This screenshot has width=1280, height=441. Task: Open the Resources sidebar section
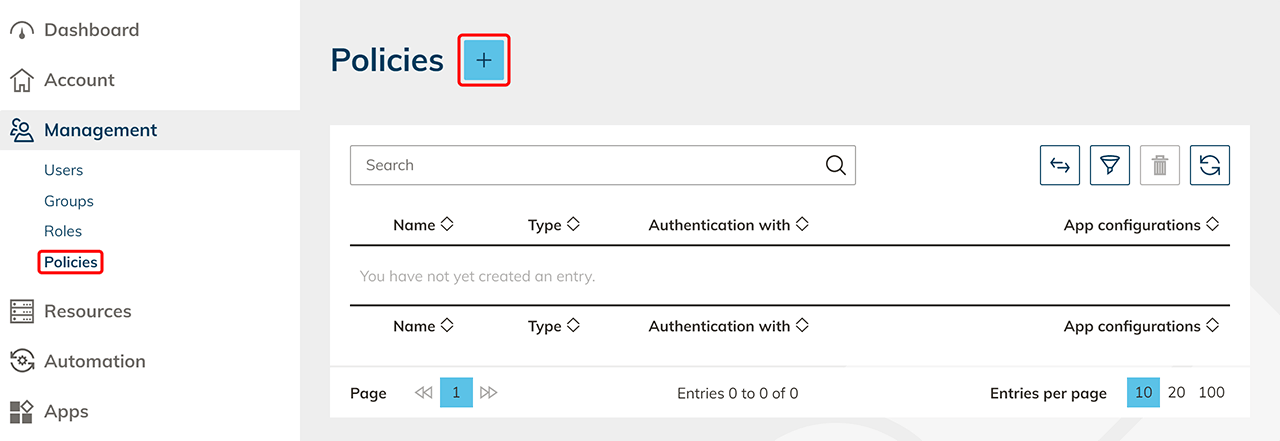coord(87,311)
